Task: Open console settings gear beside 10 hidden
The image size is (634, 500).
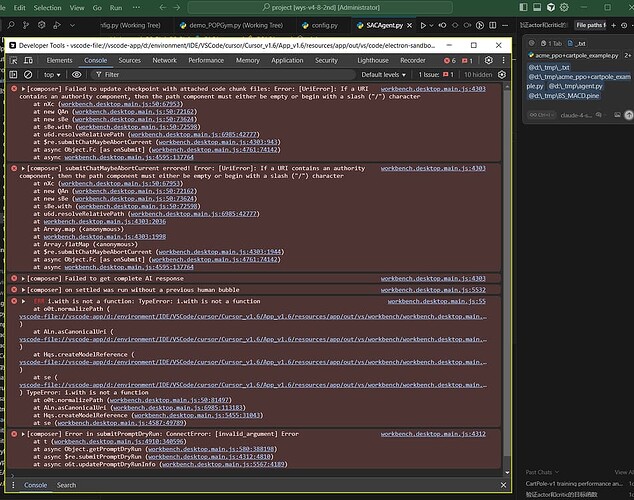Action: [502, 74]
